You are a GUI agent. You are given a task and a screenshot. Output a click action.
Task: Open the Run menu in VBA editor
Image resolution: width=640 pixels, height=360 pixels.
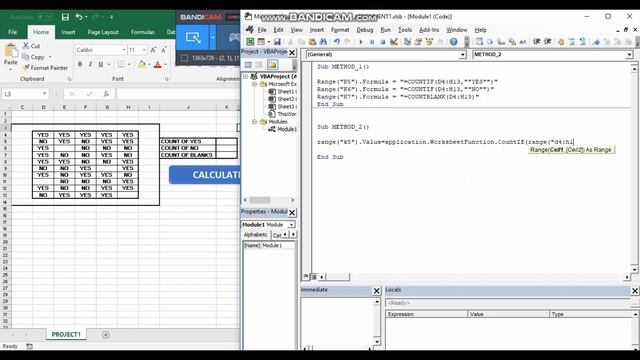[x=385, y=30]
